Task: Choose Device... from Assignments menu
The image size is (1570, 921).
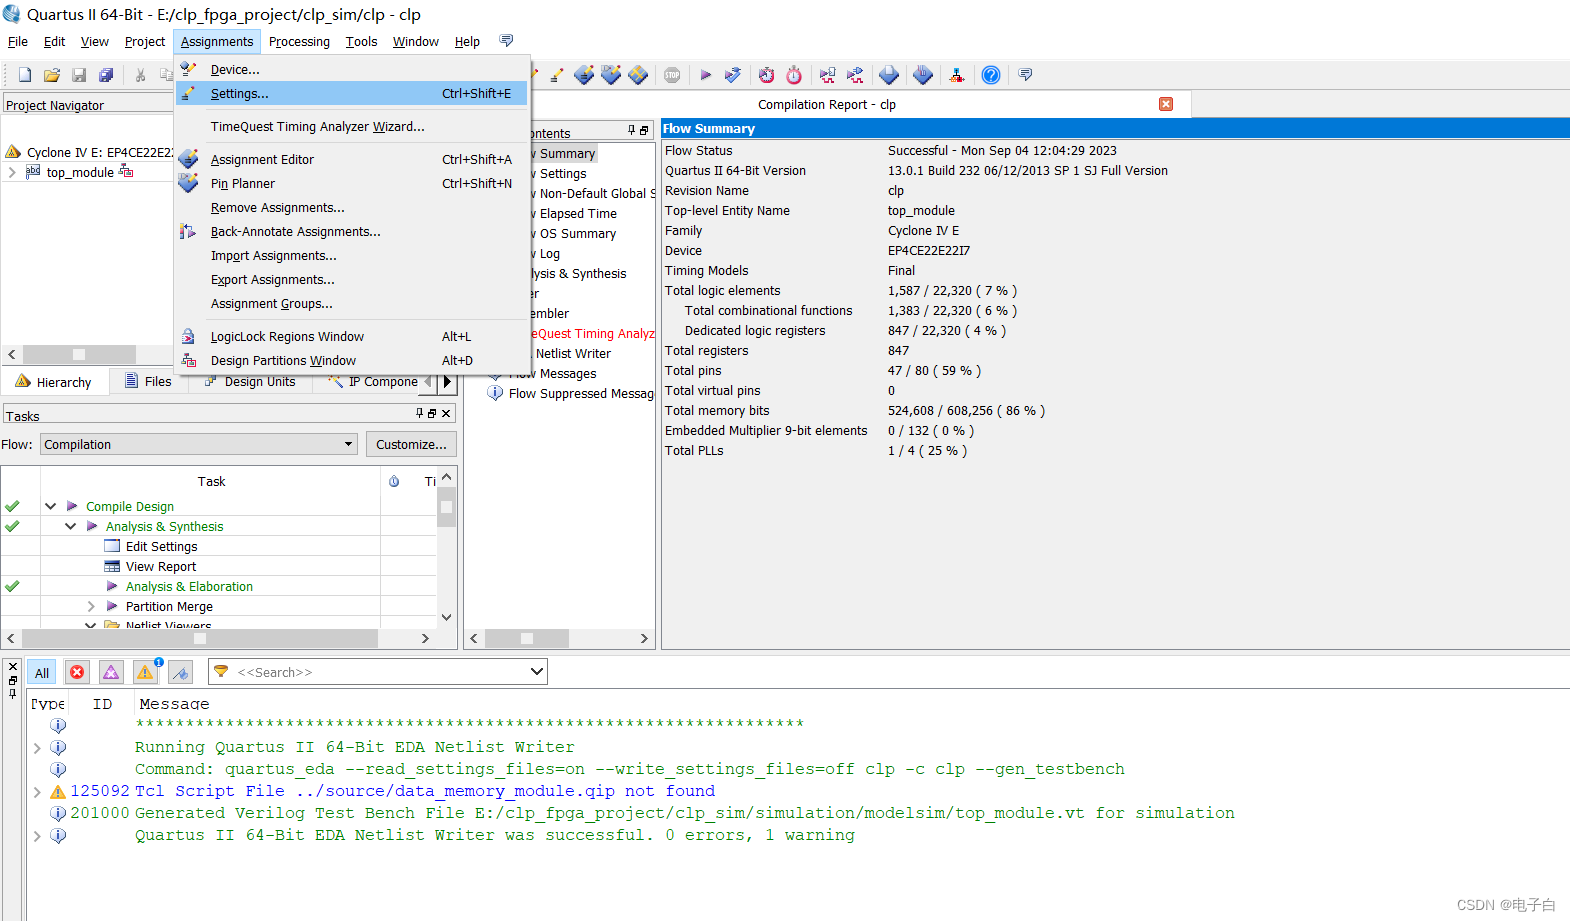Action: [352, 69]
